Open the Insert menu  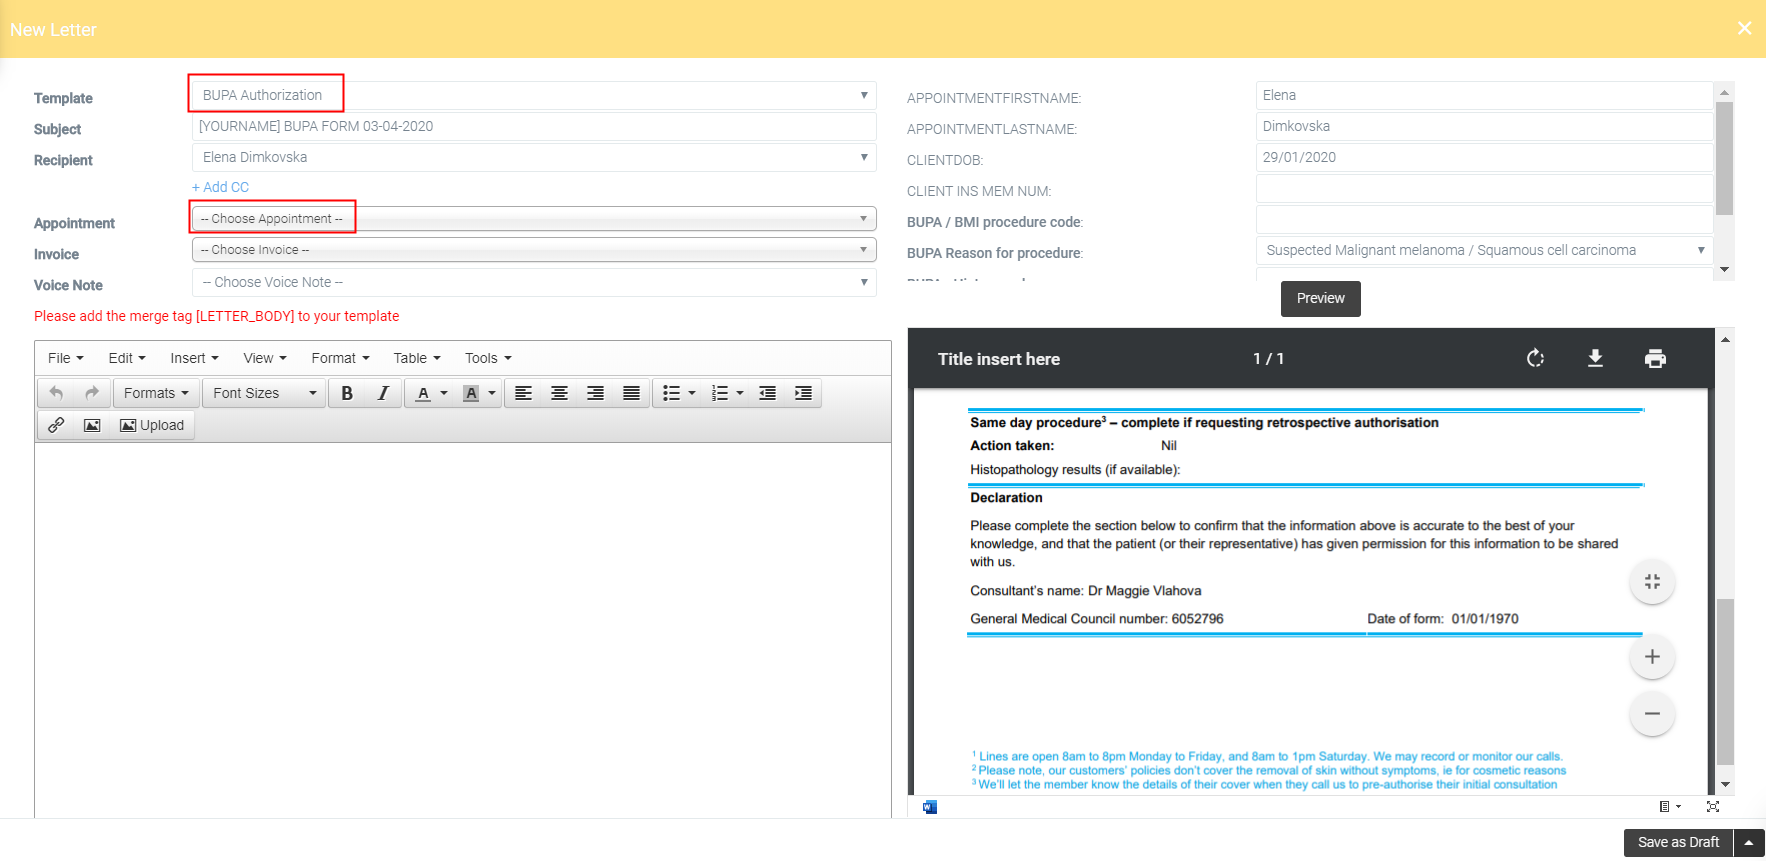click(x=193, y=358)
